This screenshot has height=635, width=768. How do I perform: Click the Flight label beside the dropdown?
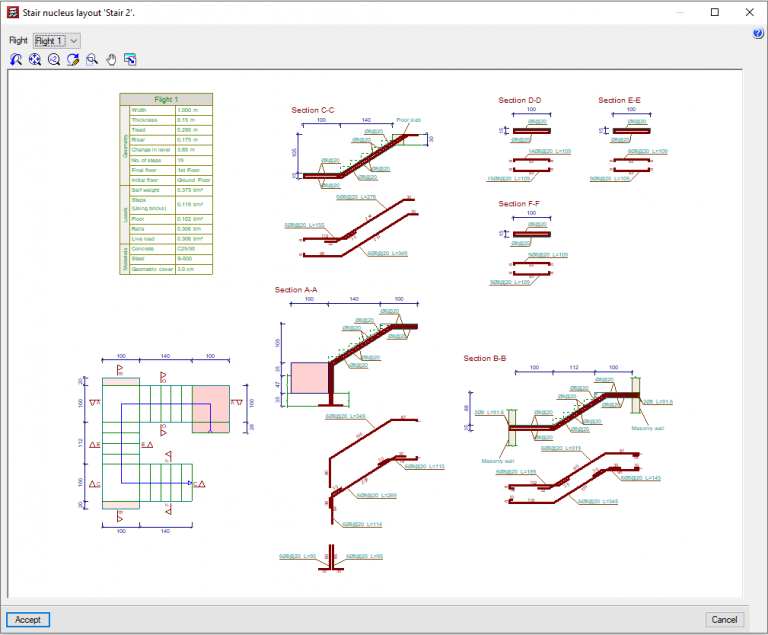pyautogui.click(x=19, y=40)
